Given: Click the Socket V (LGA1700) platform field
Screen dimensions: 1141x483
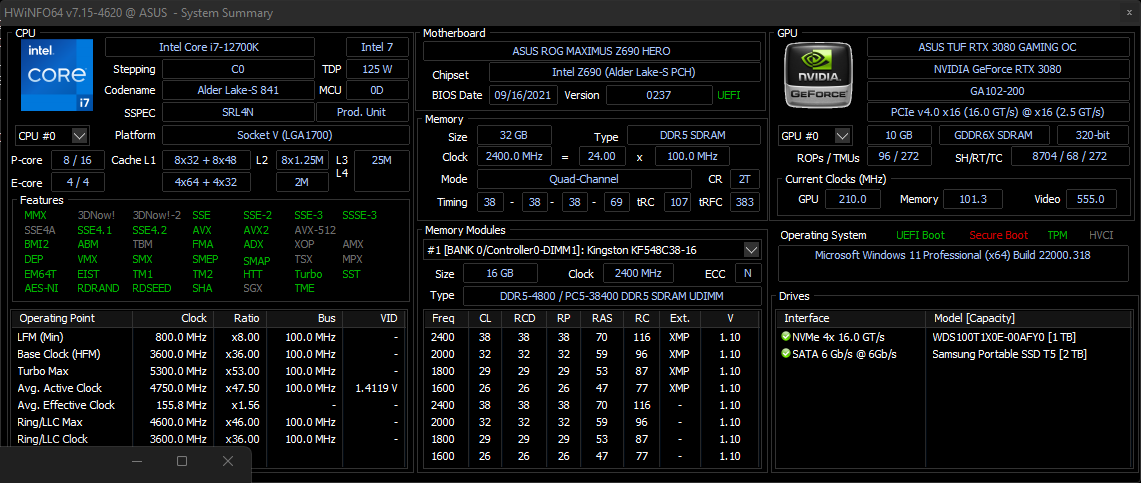Looking at the screenshot, I should tap(285, 135).
